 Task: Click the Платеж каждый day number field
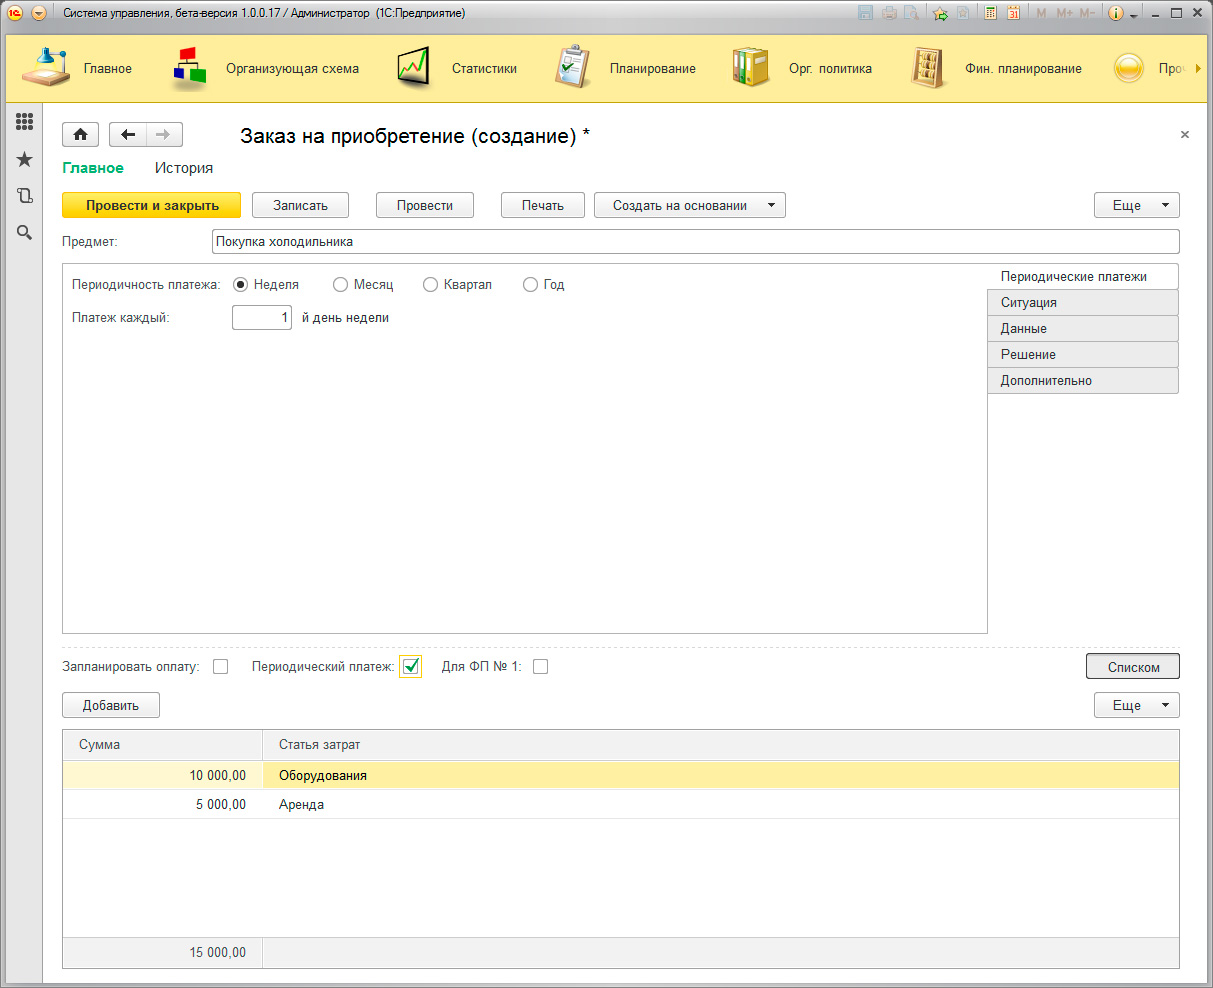tap(262, 317)
